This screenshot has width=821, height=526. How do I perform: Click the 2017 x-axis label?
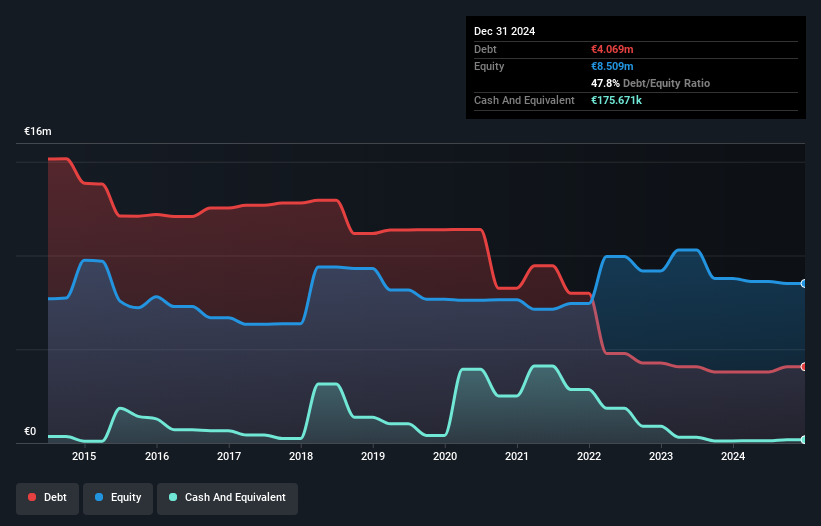229,456
